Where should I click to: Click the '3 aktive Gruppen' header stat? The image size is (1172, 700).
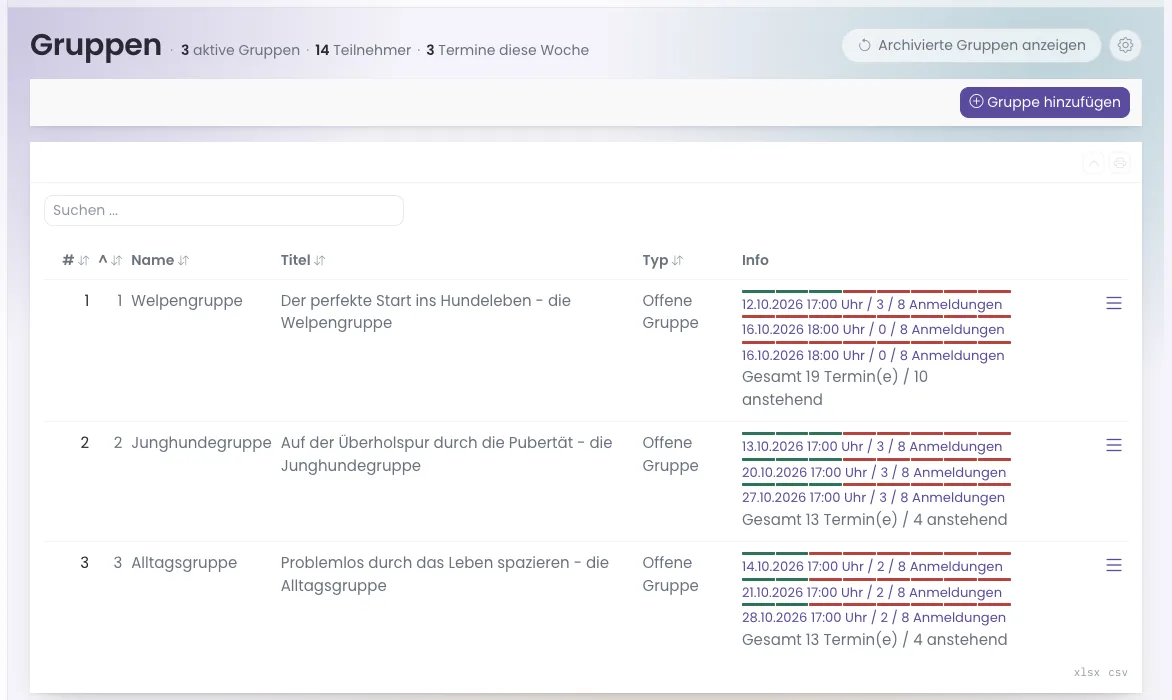coord(240,50)
